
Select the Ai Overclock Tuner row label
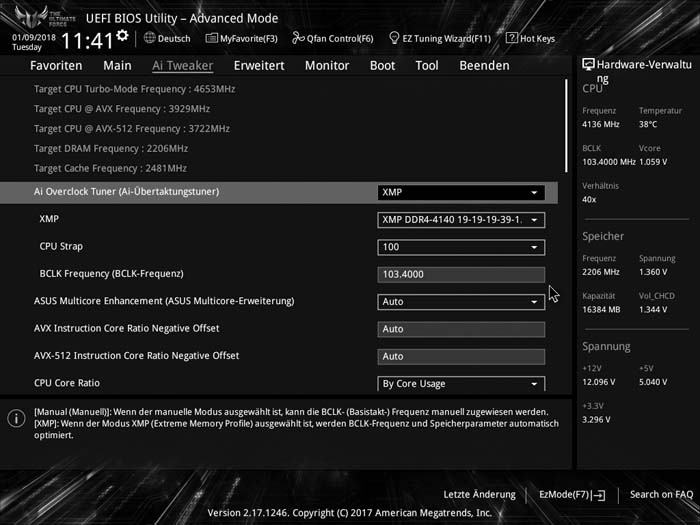[126, 192]
